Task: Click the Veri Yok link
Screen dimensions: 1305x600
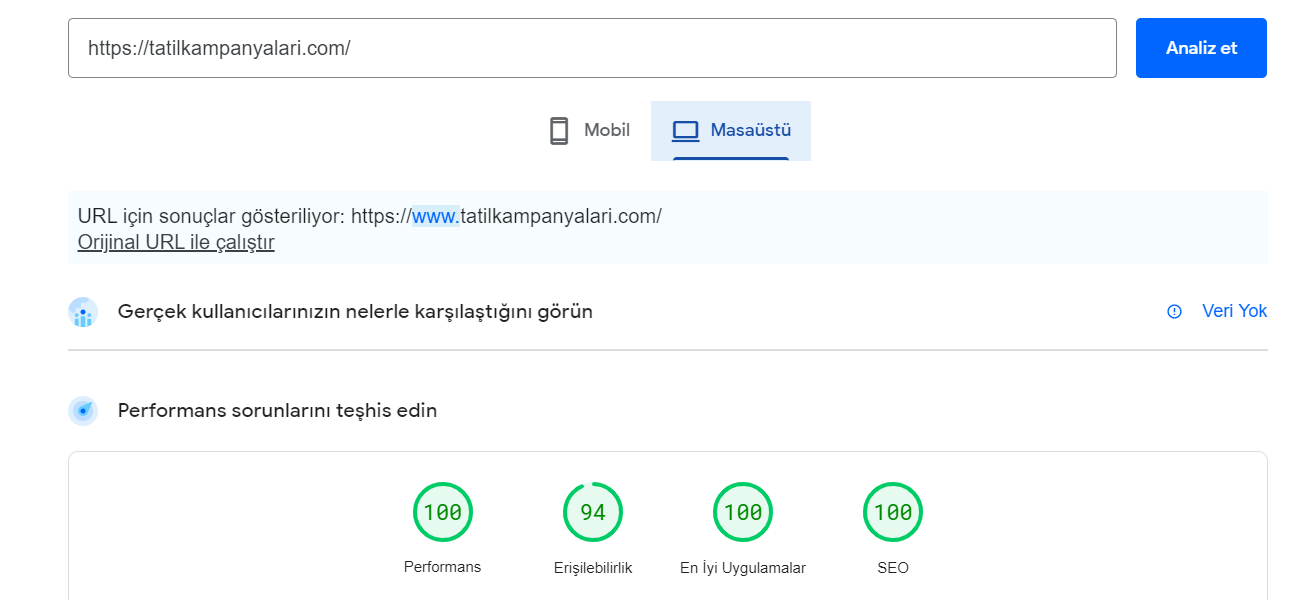Action: coord(1234,311)
